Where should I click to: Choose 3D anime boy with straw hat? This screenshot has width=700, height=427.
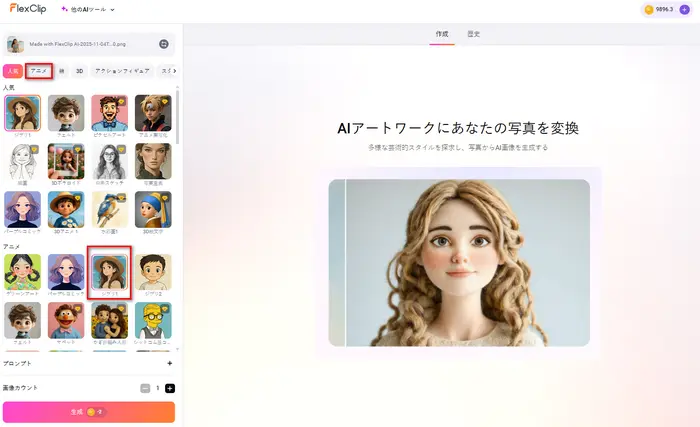66,209
